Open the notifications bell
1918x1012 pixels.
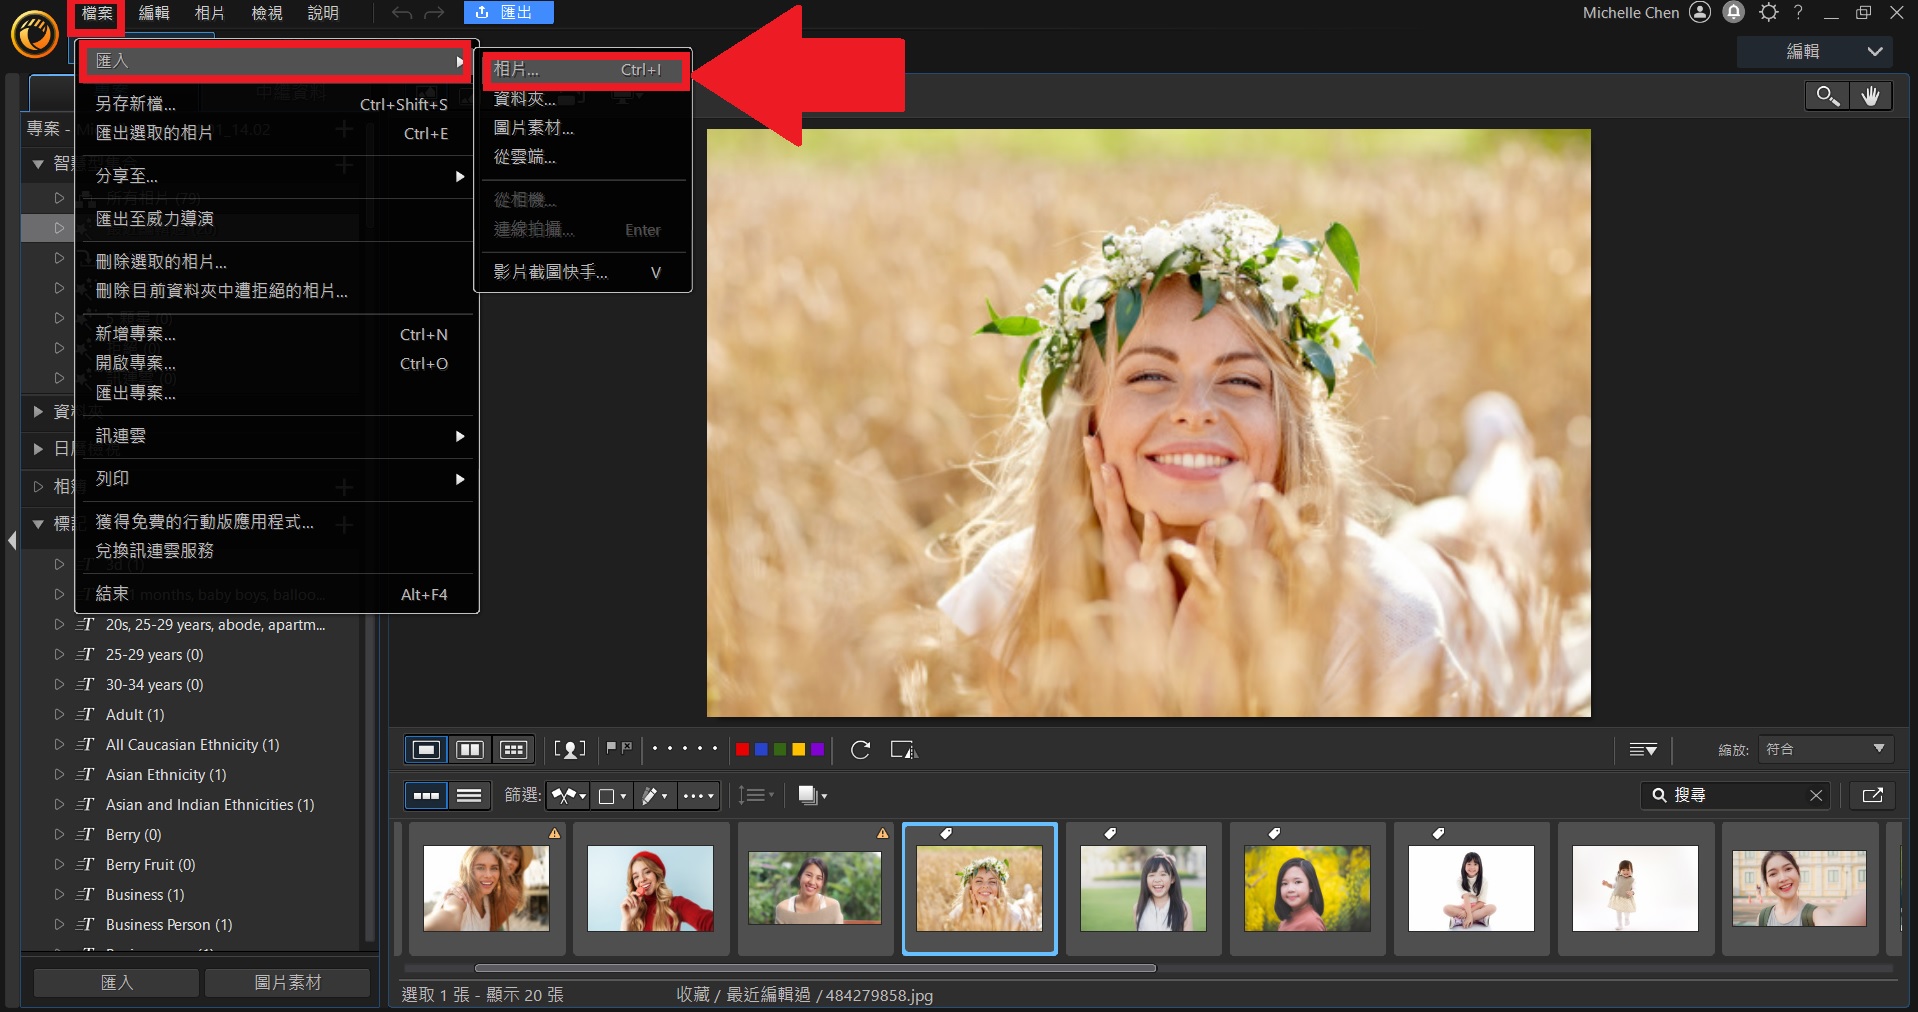(x=1734, y=13)
